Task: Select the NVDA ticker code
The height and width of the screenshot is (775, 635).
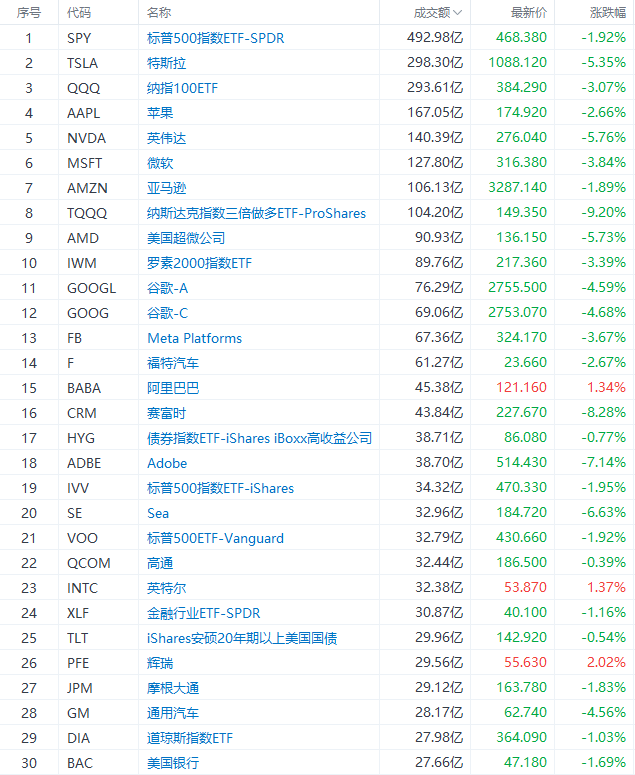Action: [x=86, y=138]
